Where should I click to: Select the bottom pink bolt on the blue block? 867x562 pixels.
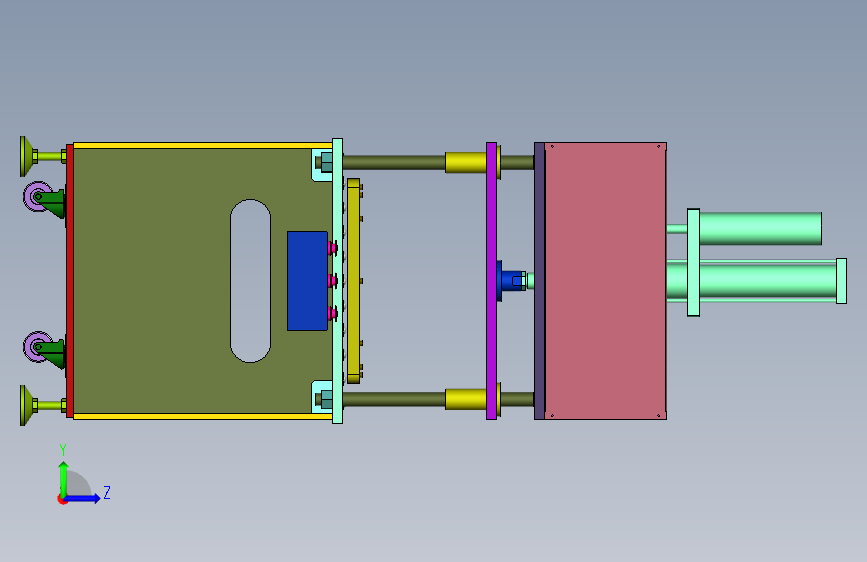click(x=332, y=314)
